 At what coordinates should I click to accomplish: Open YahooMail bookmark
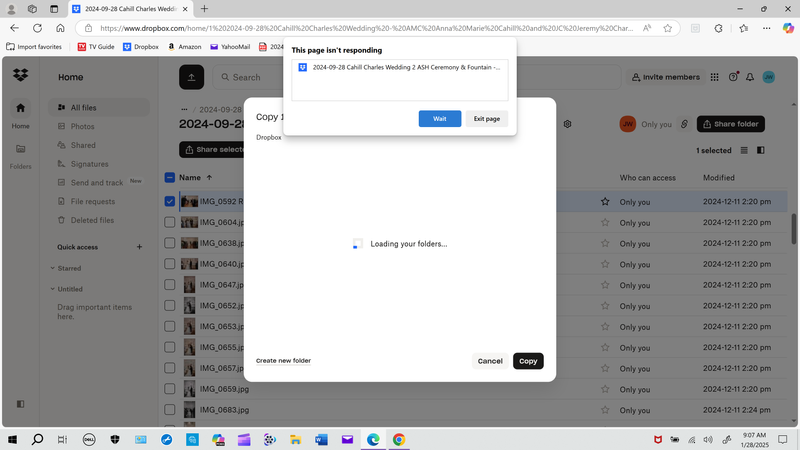[230, 46]
